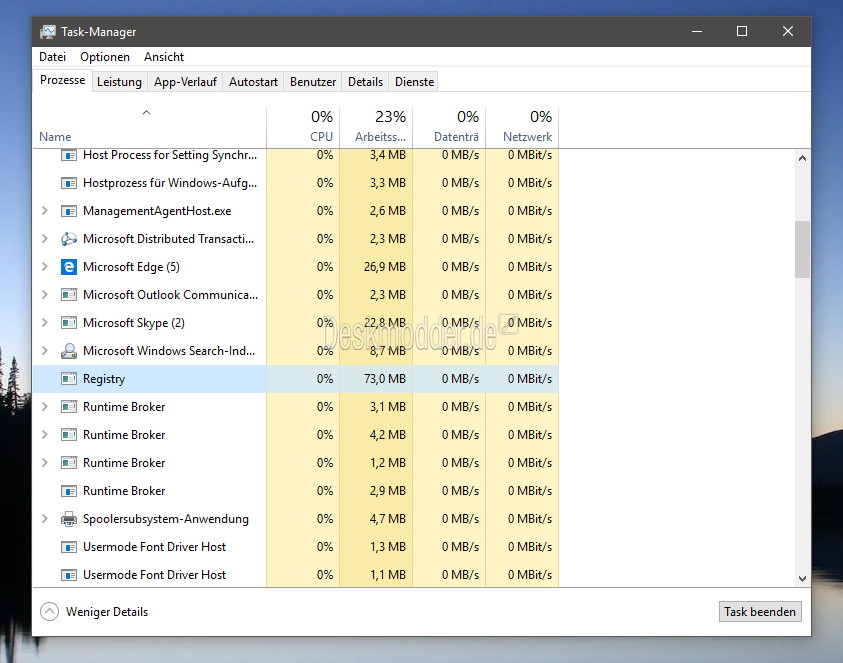
Task: Expand the Microsoft Skype (2) group
Action: click(45, 323)
